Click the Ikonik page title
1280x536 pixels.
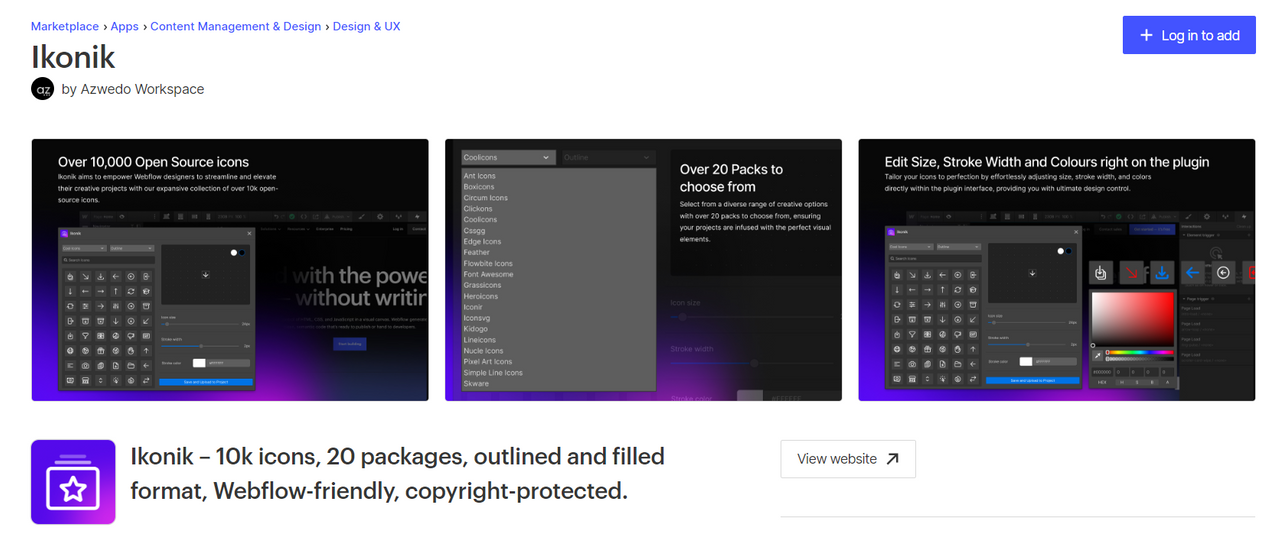73,56
